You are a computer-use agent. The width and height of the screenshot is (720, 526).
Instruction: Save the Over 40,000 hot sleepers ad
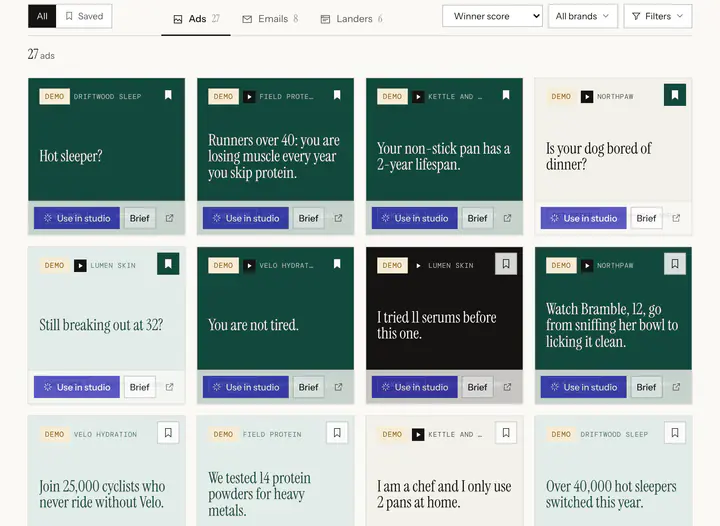point(675,433)
